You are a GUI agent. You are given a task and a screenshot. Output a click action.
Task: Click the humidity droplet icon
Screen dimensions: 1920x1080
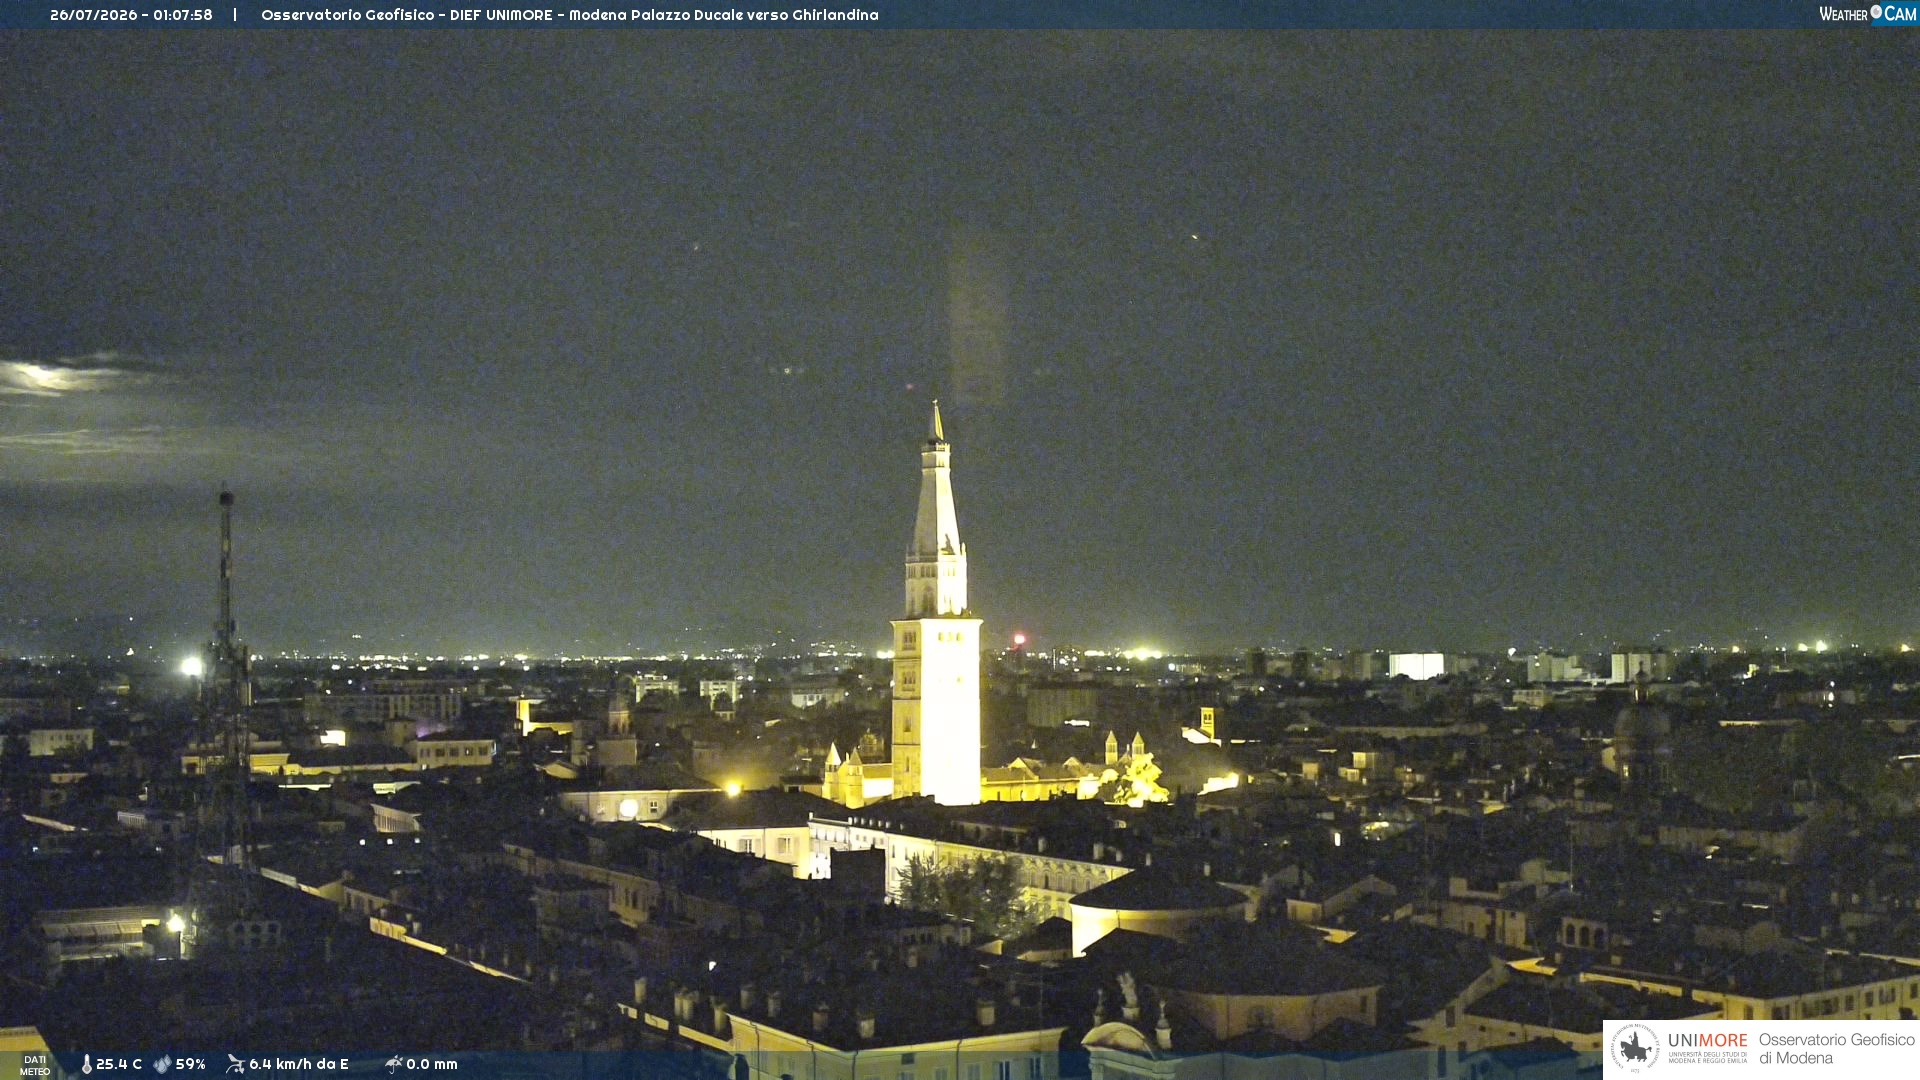pyautogui.click(x=162, y=1064)
